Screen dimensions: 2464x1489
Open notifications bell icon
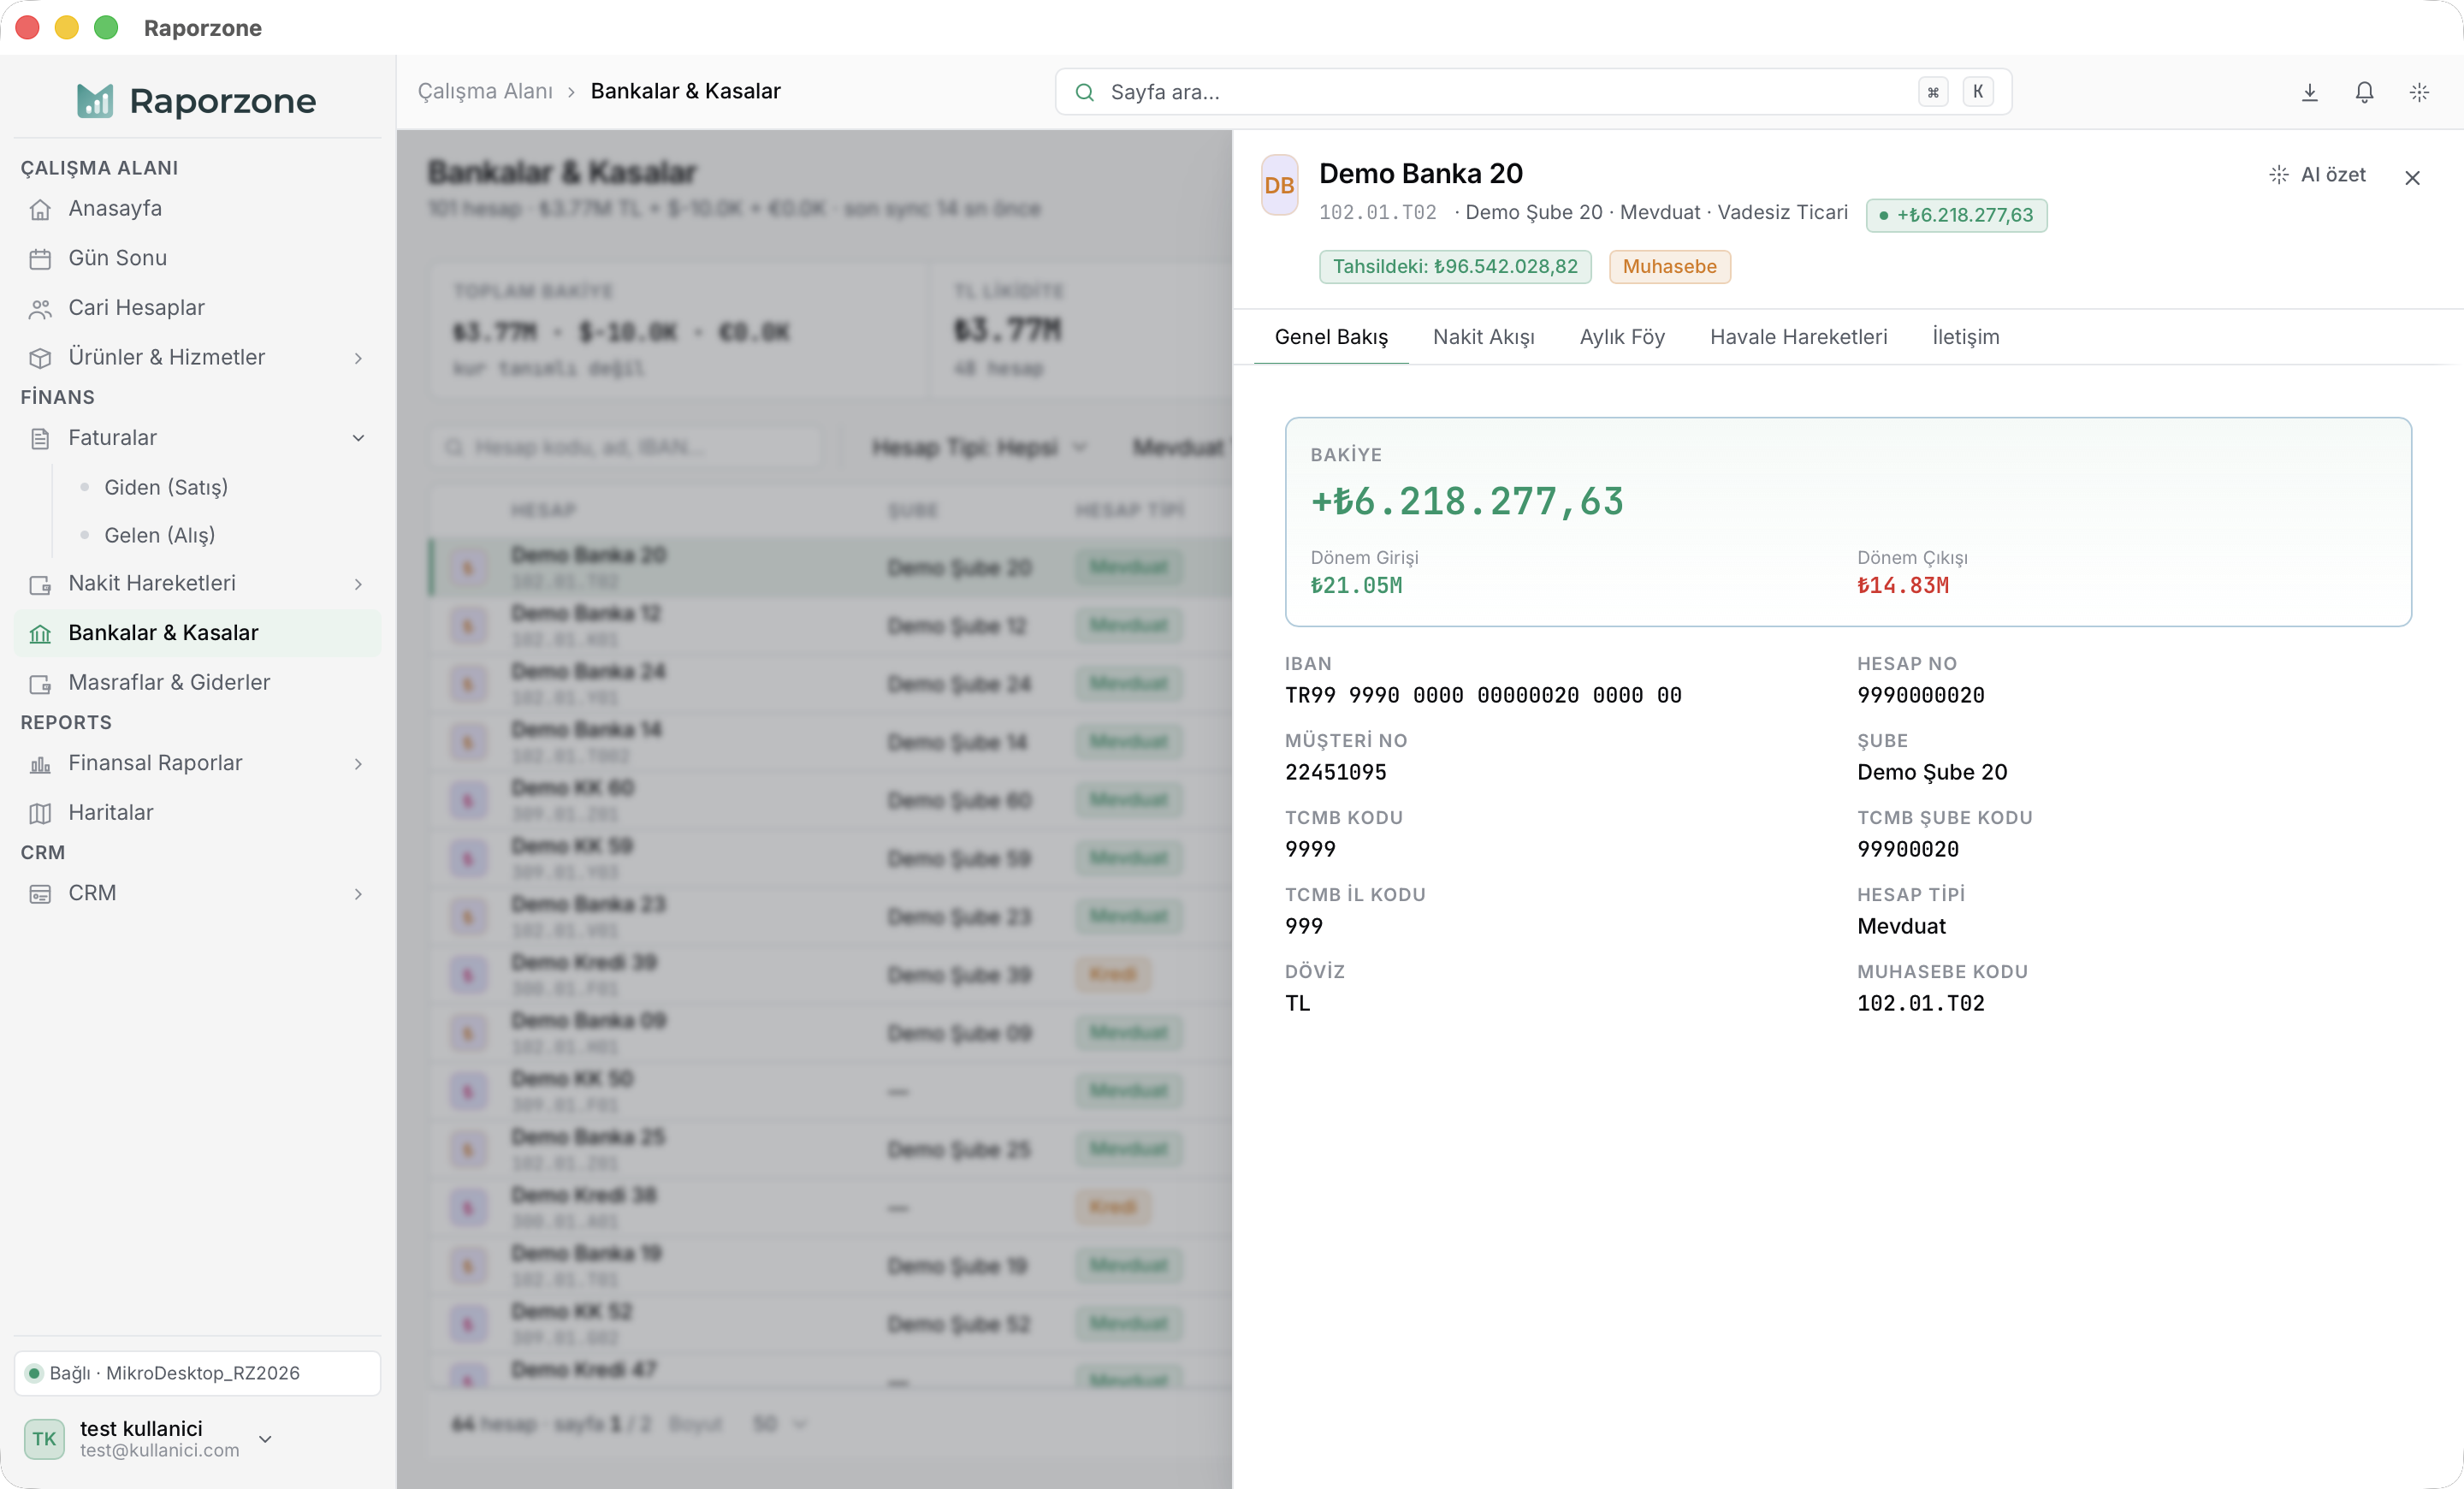[2364, 92]
